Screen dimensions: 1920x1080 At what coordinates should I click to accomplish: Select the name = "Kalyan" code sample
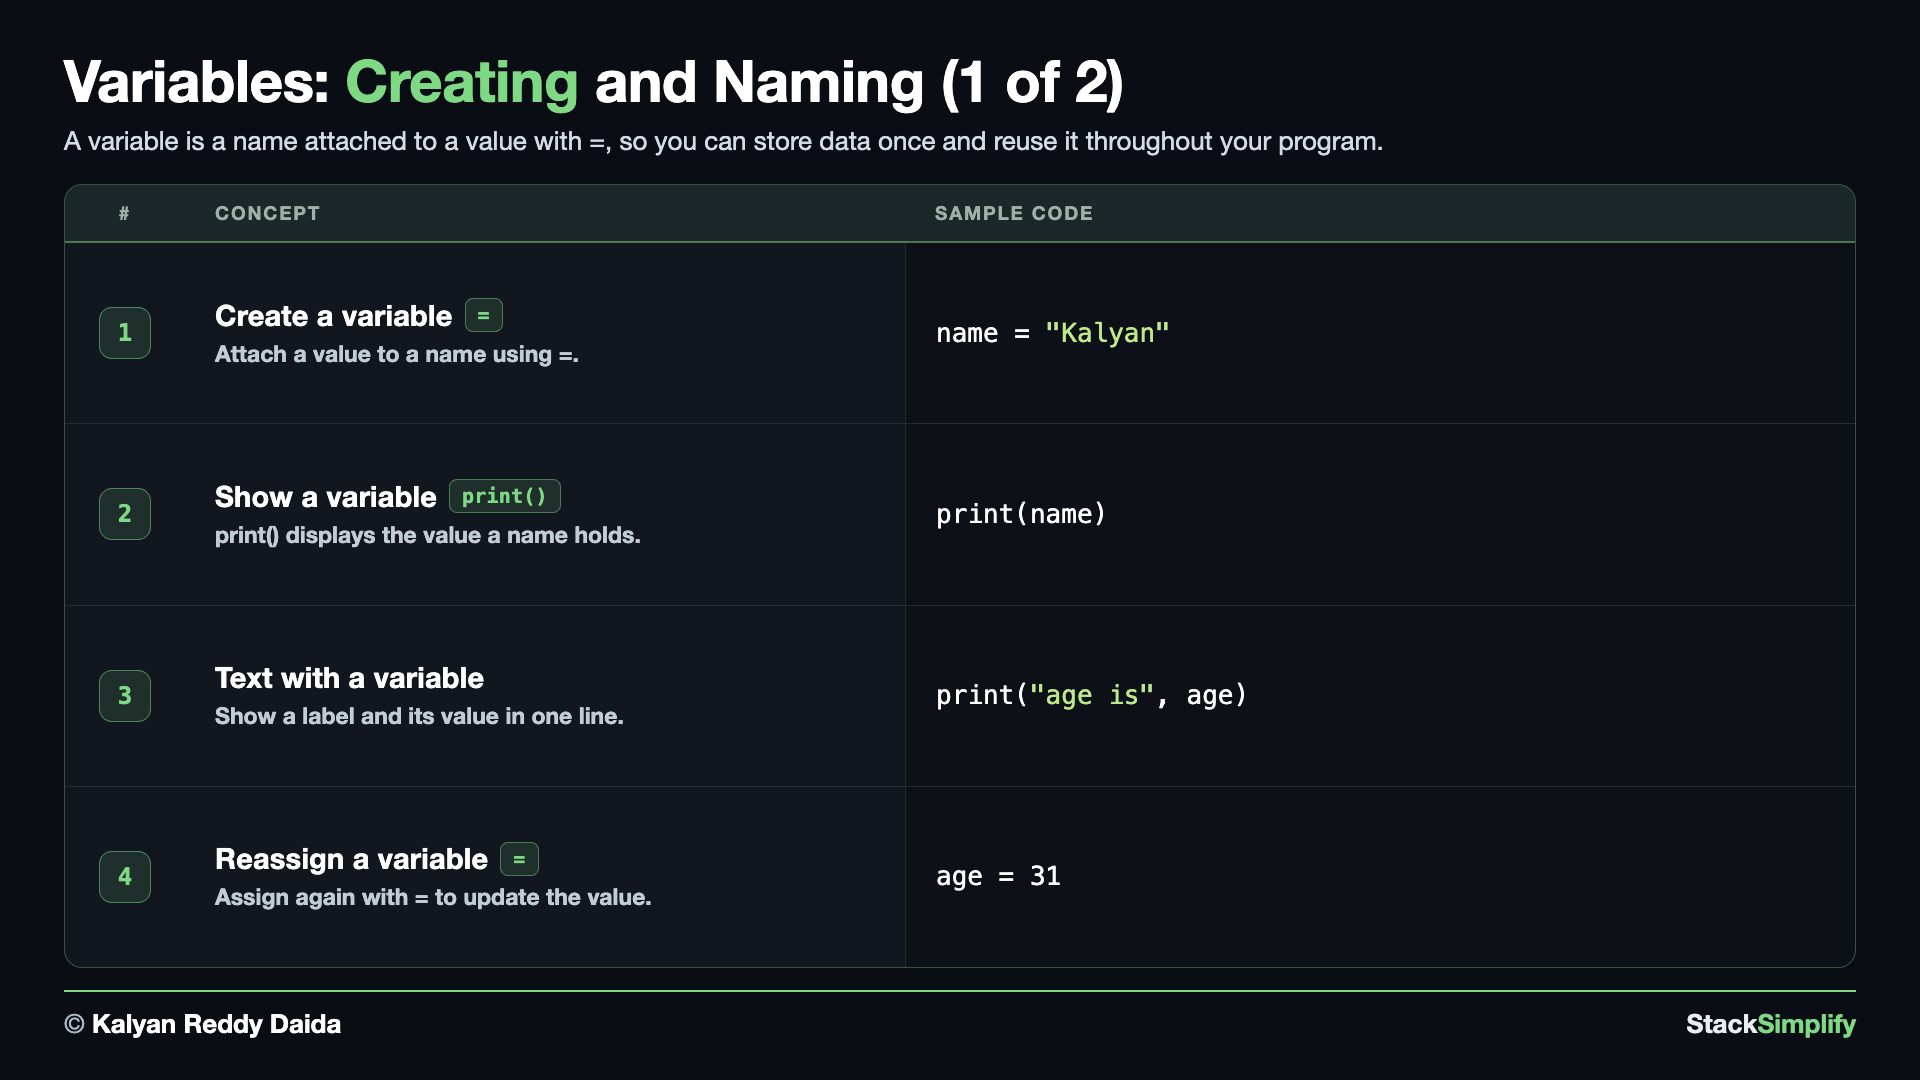pyautogui.click(x=1053, y=333)
